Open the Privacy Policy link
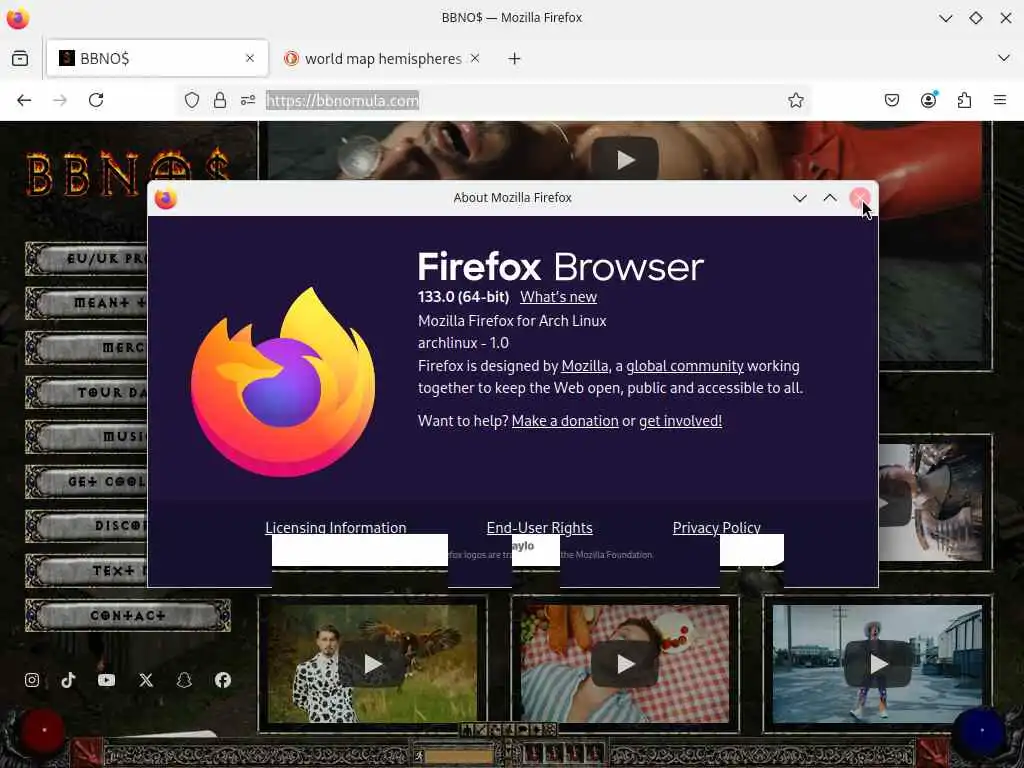The width and height of the screenshot is (1024, 768). click(716, 527)
